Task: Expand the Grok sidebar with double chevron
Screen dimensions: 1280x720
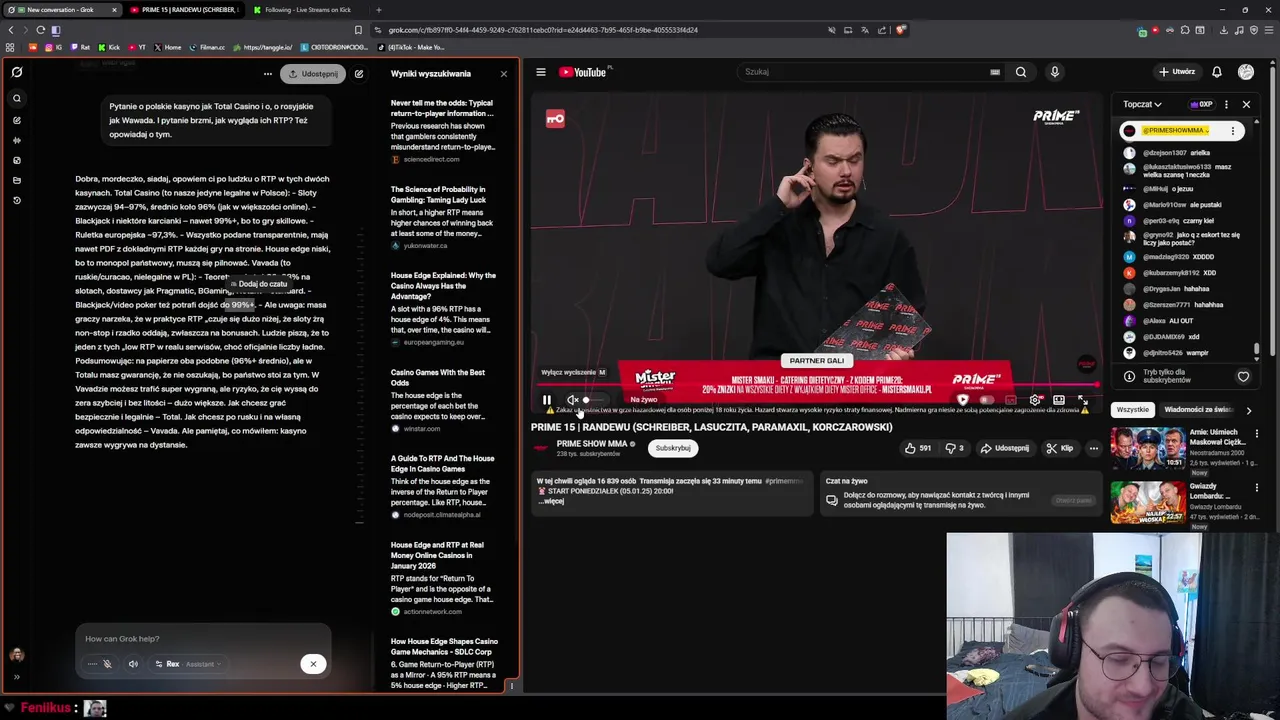Action: point(16,677)
